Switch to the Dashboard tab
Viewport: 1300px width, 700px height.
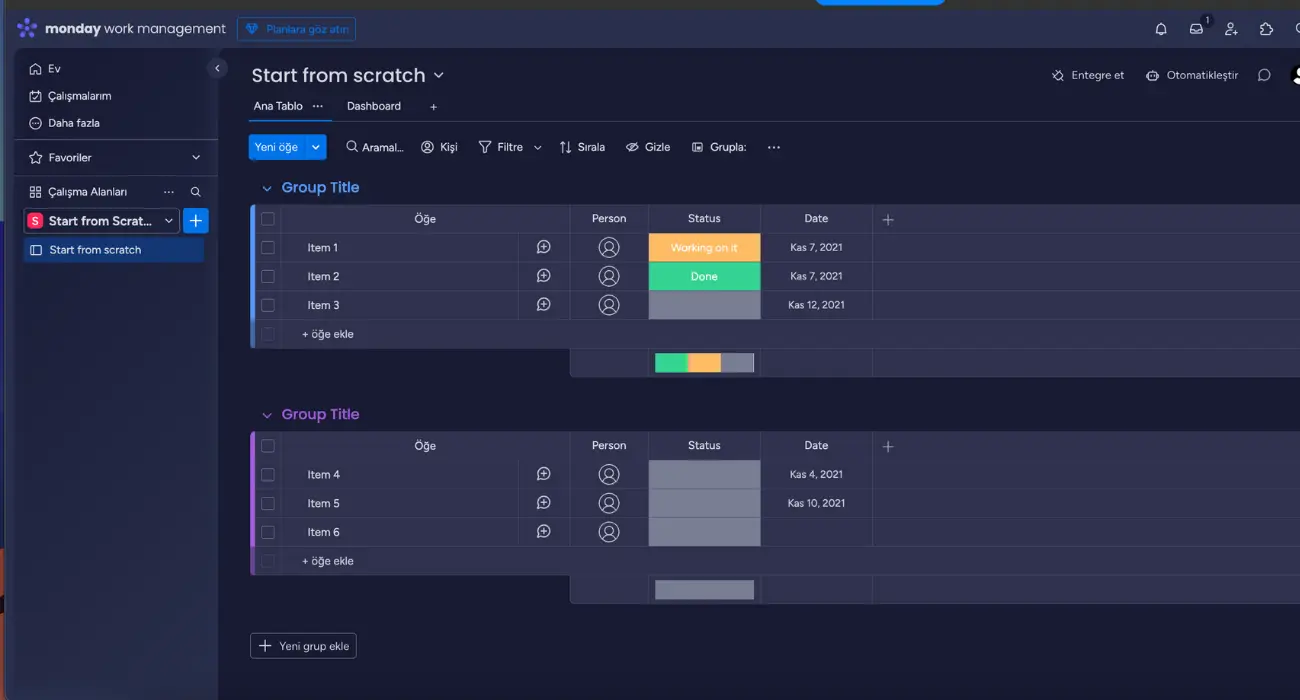point(373,106)
